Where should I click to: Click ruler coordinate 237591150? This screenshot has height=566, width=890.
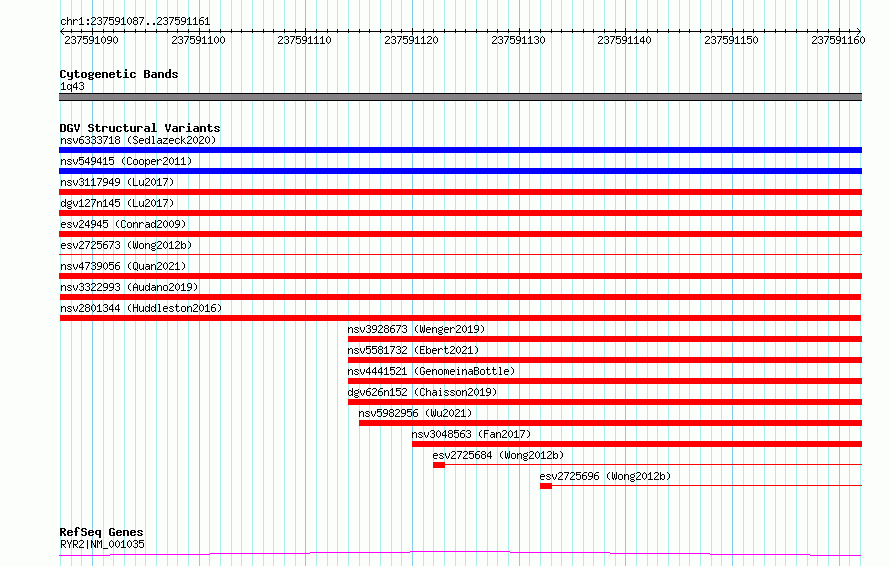731,40
